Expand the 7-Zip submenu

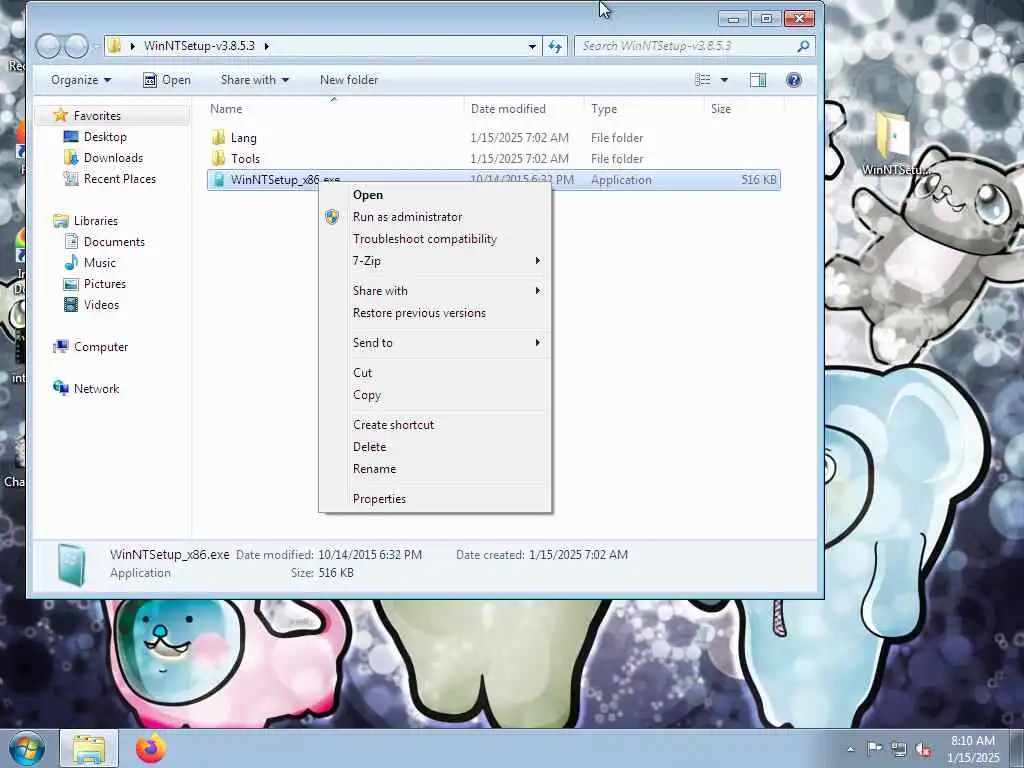tap(537, 261)
